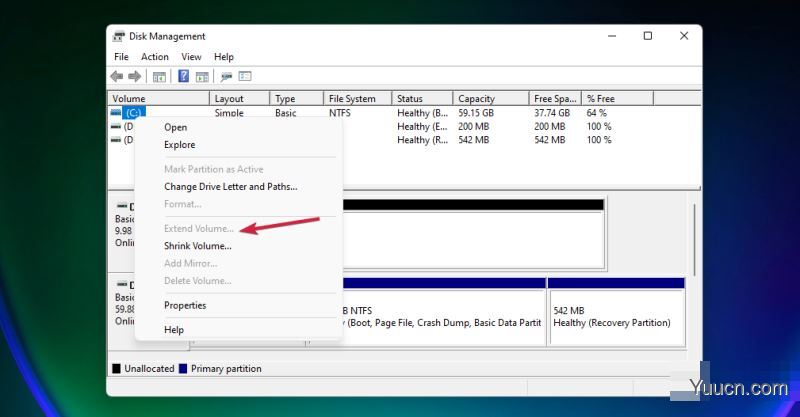Screen dimensions: 800x417
Task: Click the 37.74 GB free space cell
Action: tap(552, 112)
